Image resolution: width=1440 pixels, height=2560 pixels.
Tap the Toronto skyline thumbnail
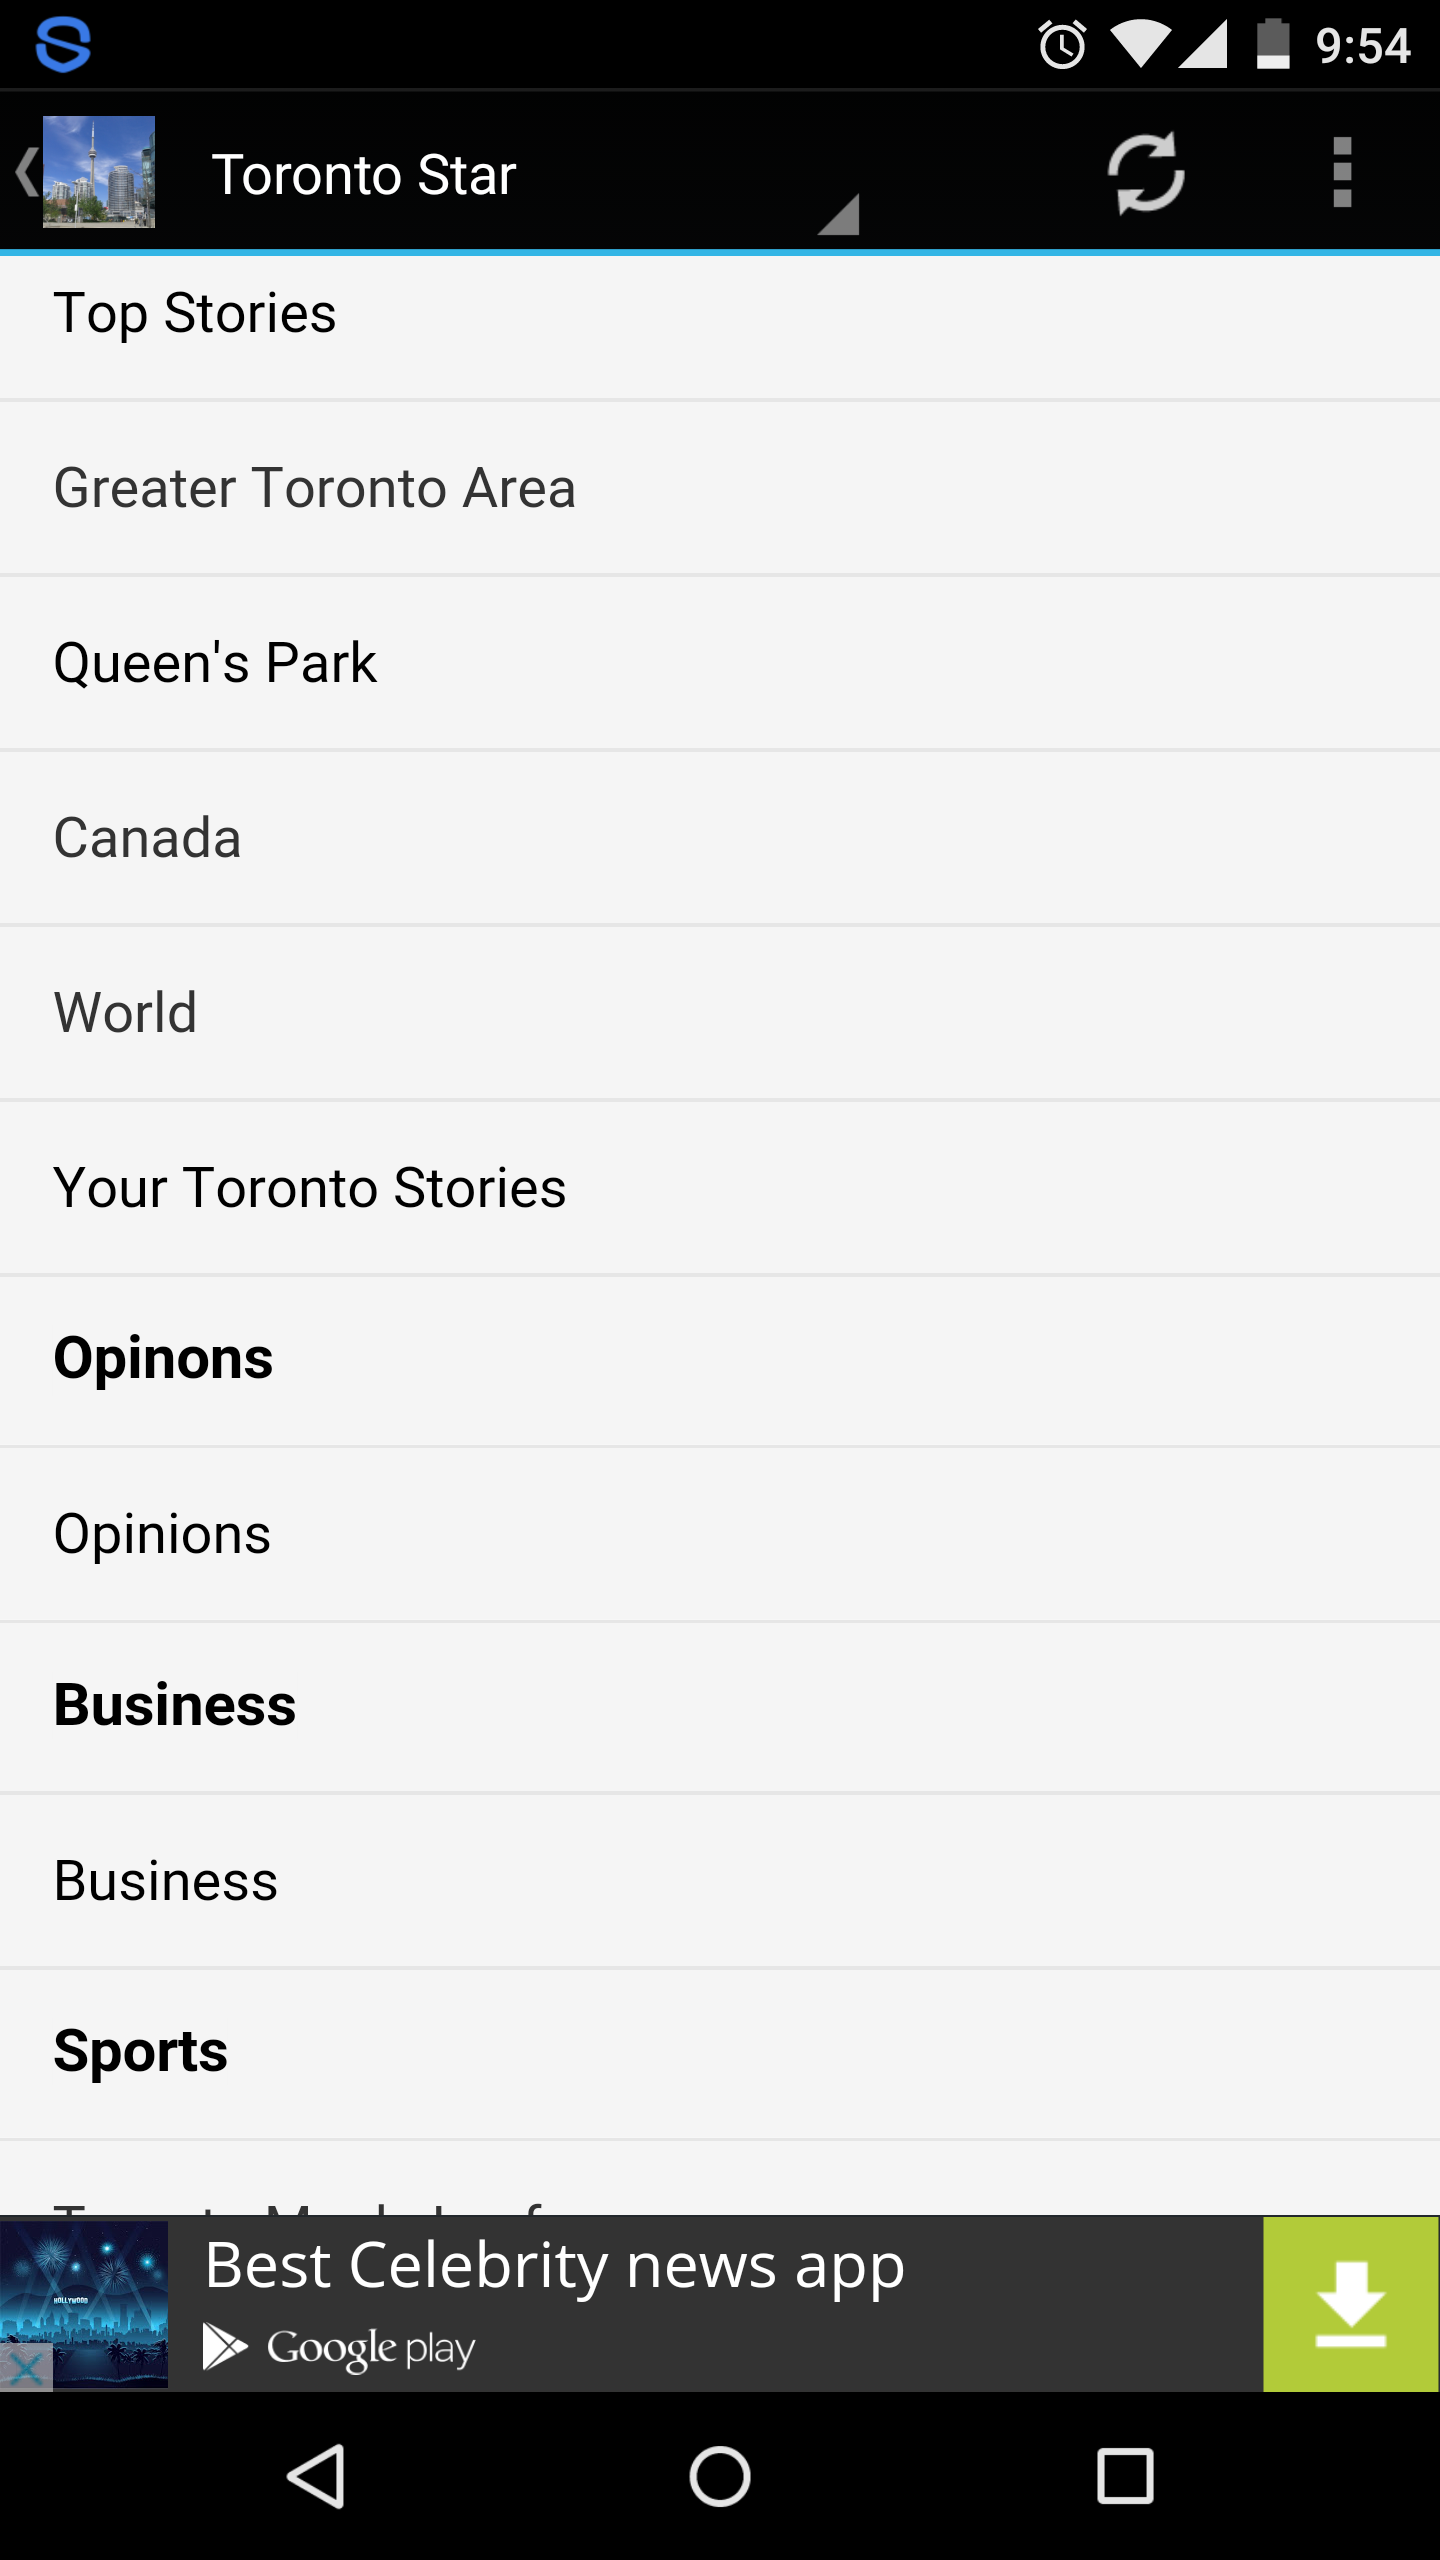99,172
